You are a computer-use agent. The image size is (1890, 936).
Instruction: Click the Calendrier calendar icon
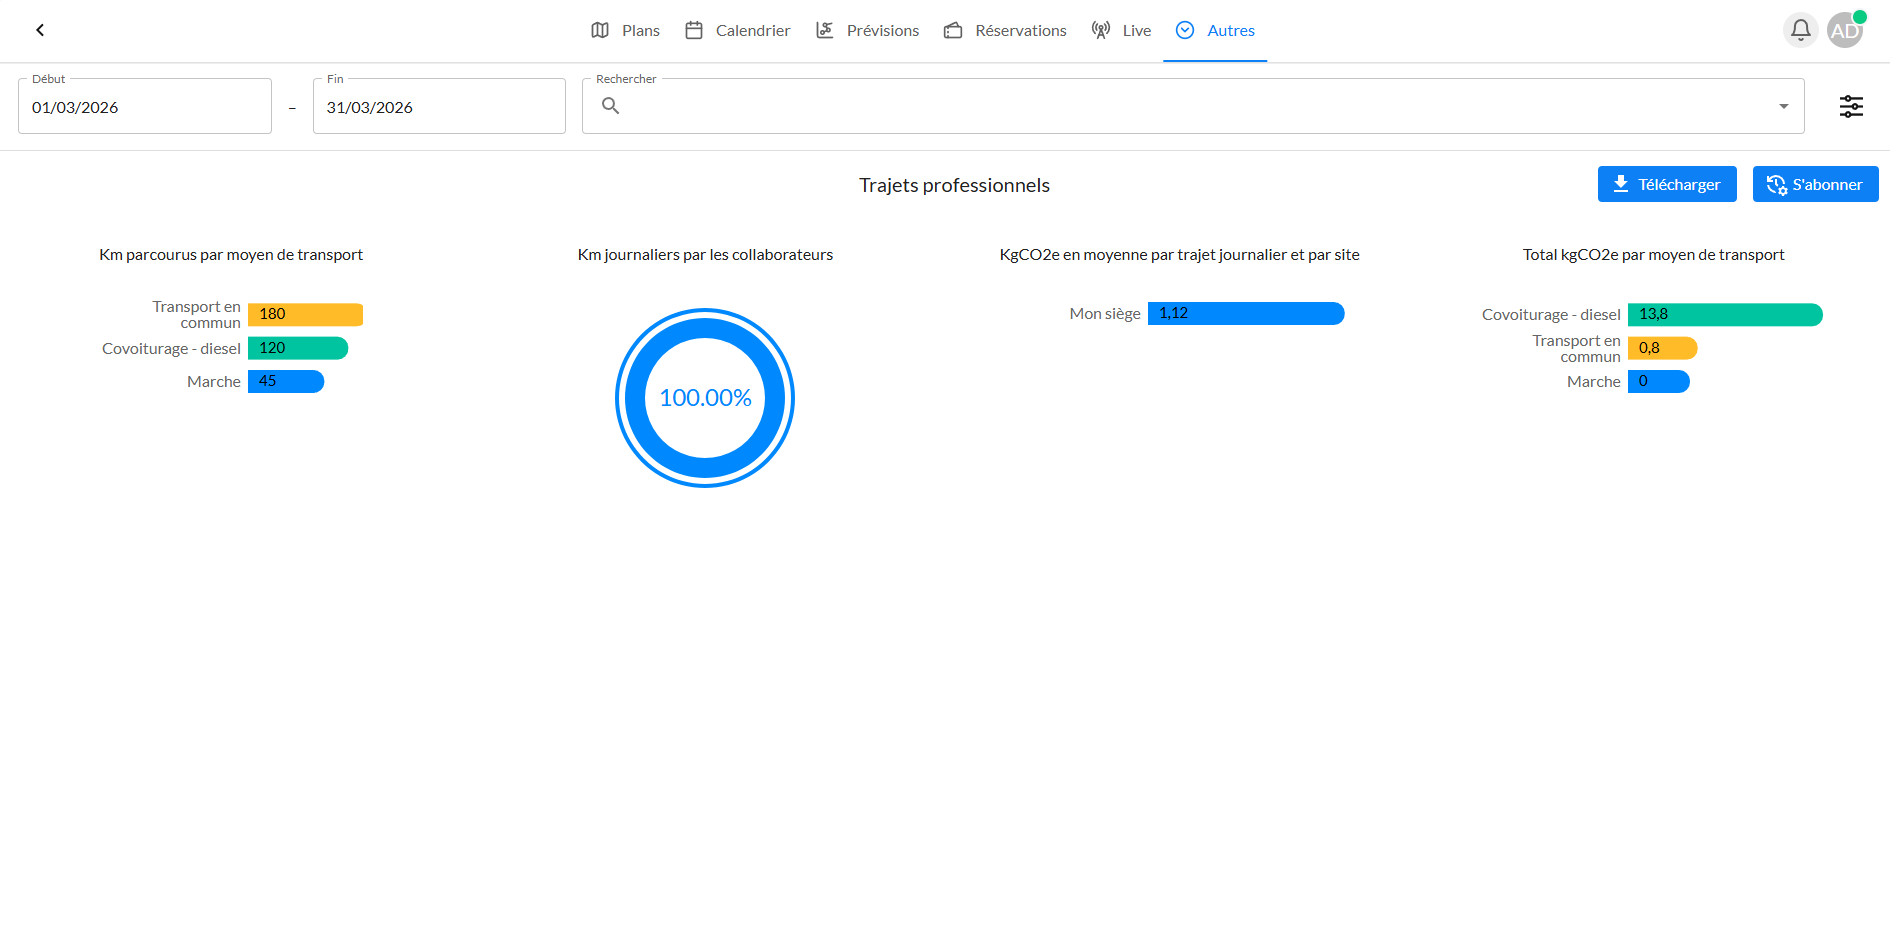(693, 30)
